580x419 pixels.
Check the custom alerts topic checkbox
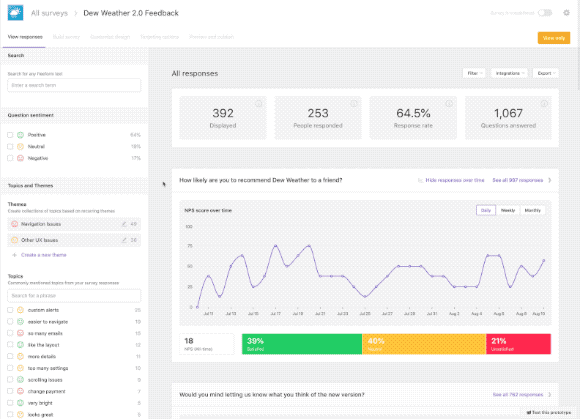pyautogui.click(x=10, y=310)
